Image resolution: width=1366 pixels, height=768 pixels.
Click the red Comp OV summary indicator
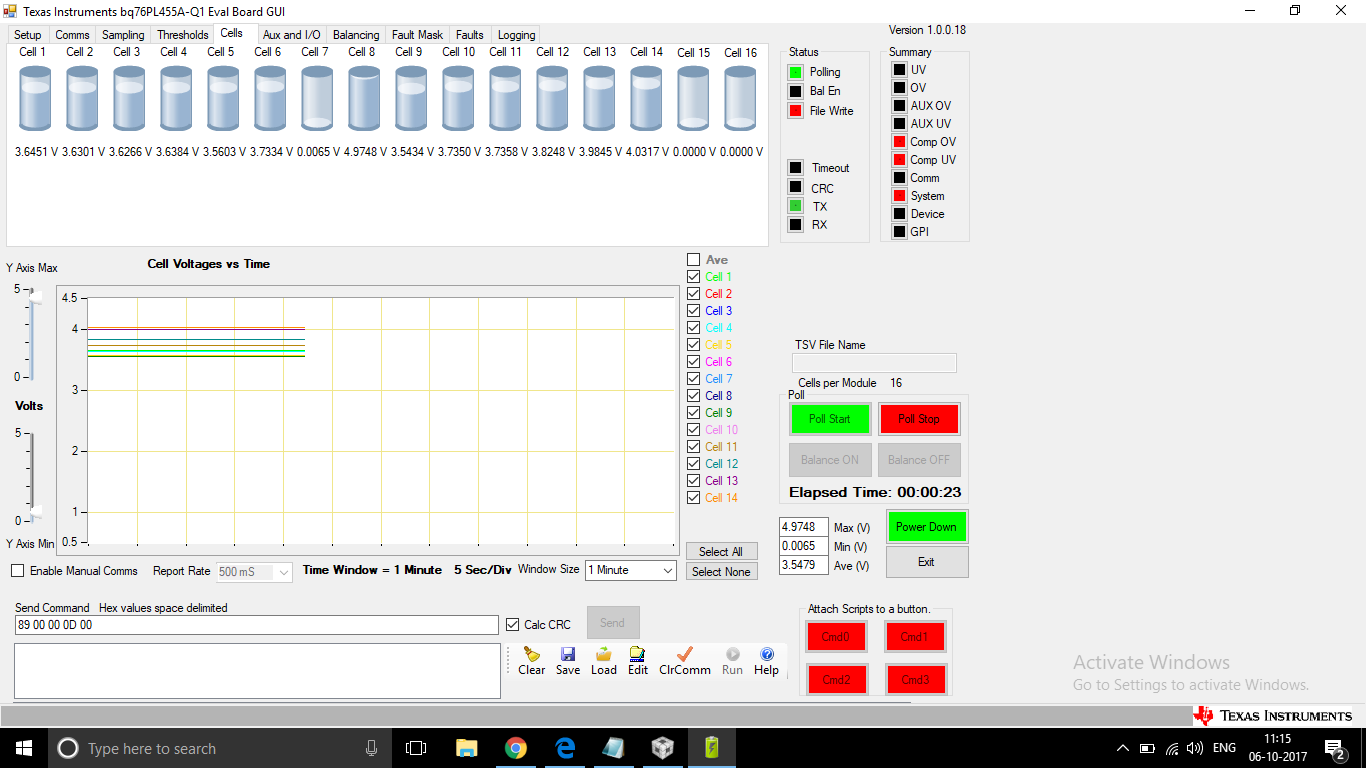click(x=899, y=142)
